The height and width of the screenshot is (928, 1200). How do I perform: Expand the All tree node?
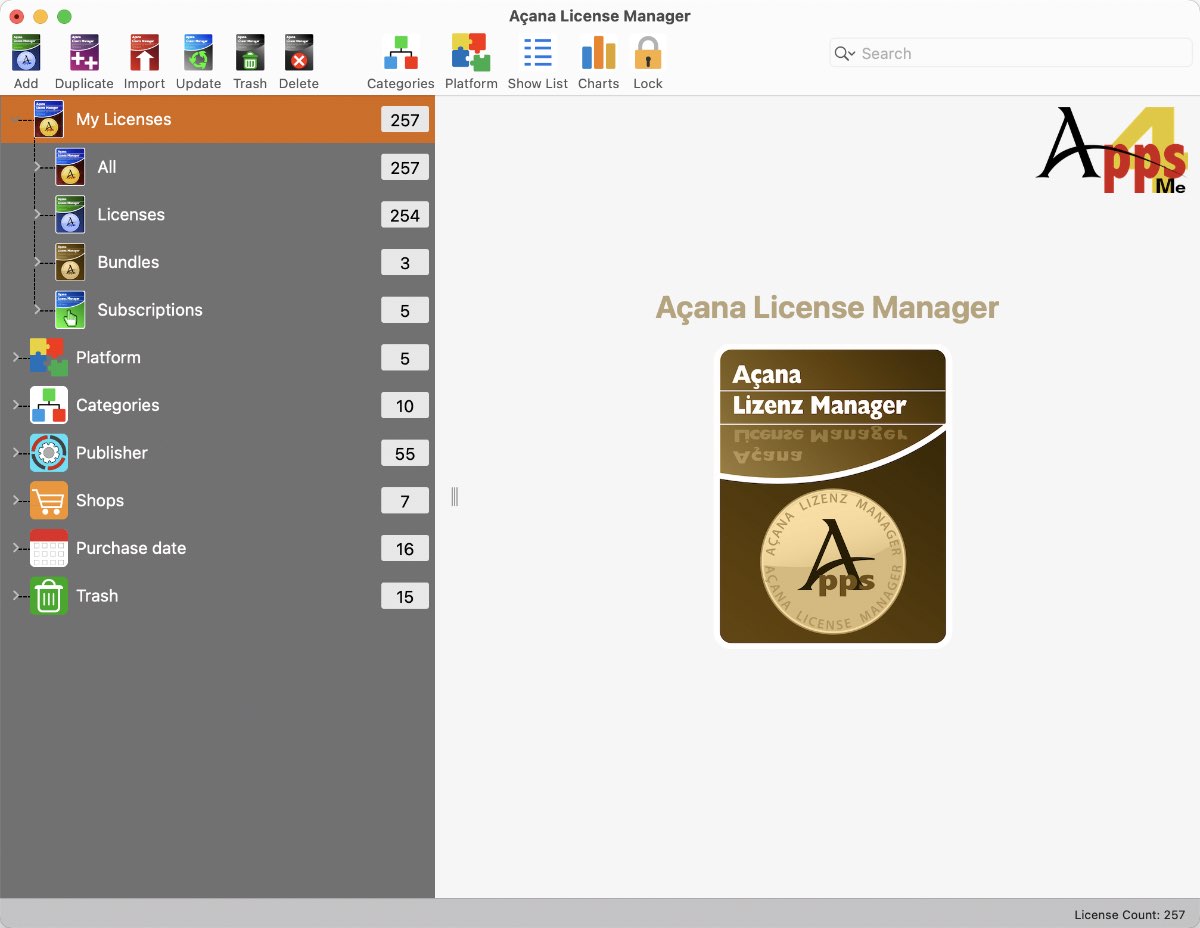[37, 167]
